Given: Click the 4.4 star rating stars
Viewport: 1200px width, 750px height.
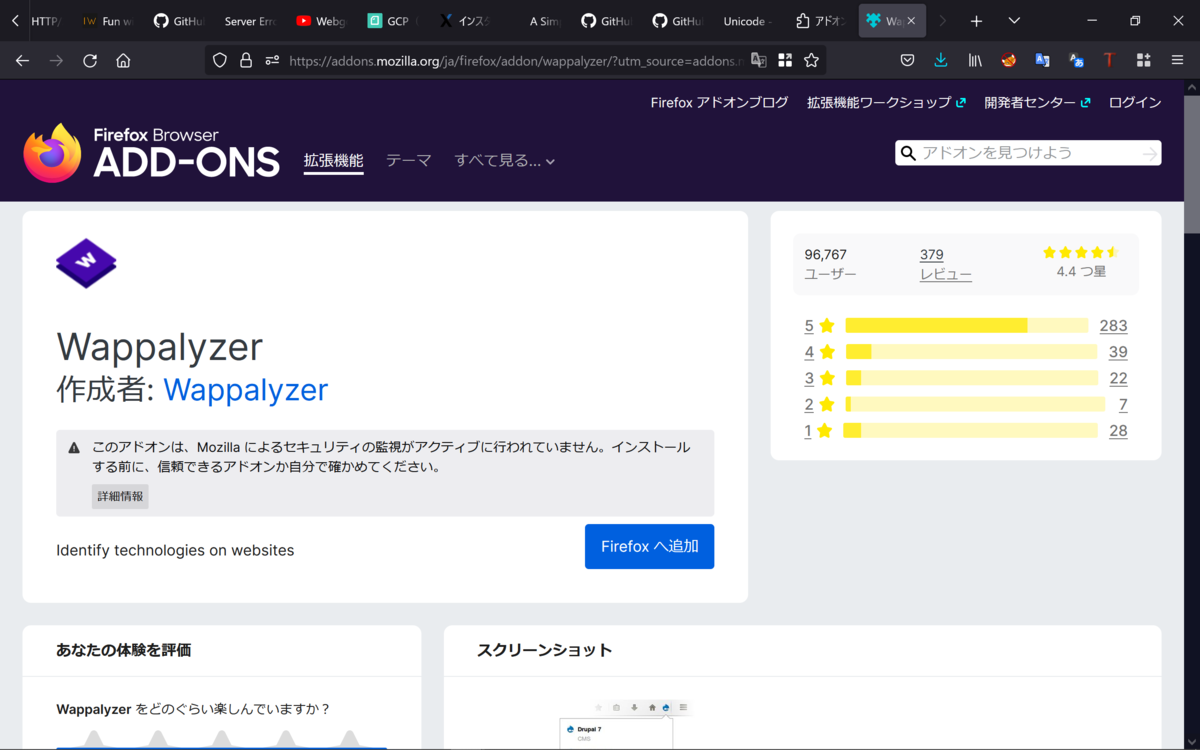Looking at the screenshot, I should 1081,253.
